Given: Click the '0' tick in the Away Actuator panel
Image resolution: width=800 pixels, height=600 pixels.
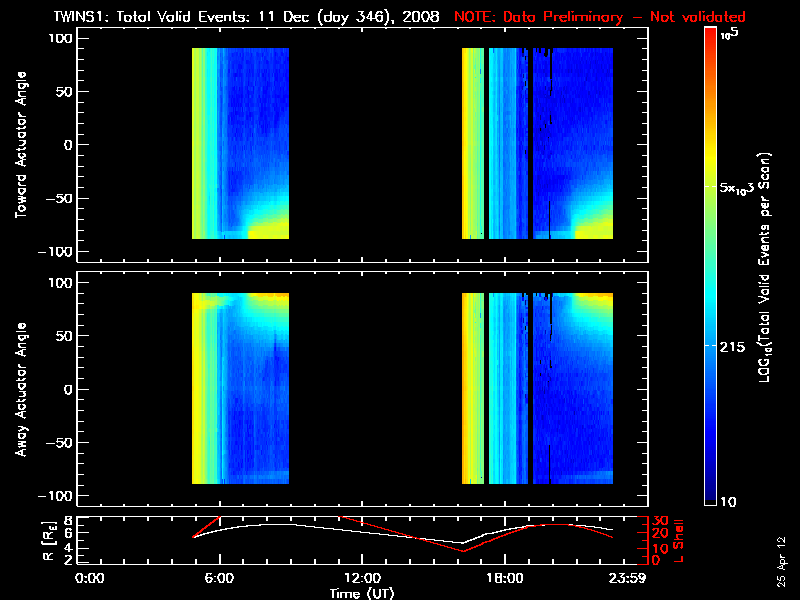Looking at the screenshot, I should coord(68,389).
